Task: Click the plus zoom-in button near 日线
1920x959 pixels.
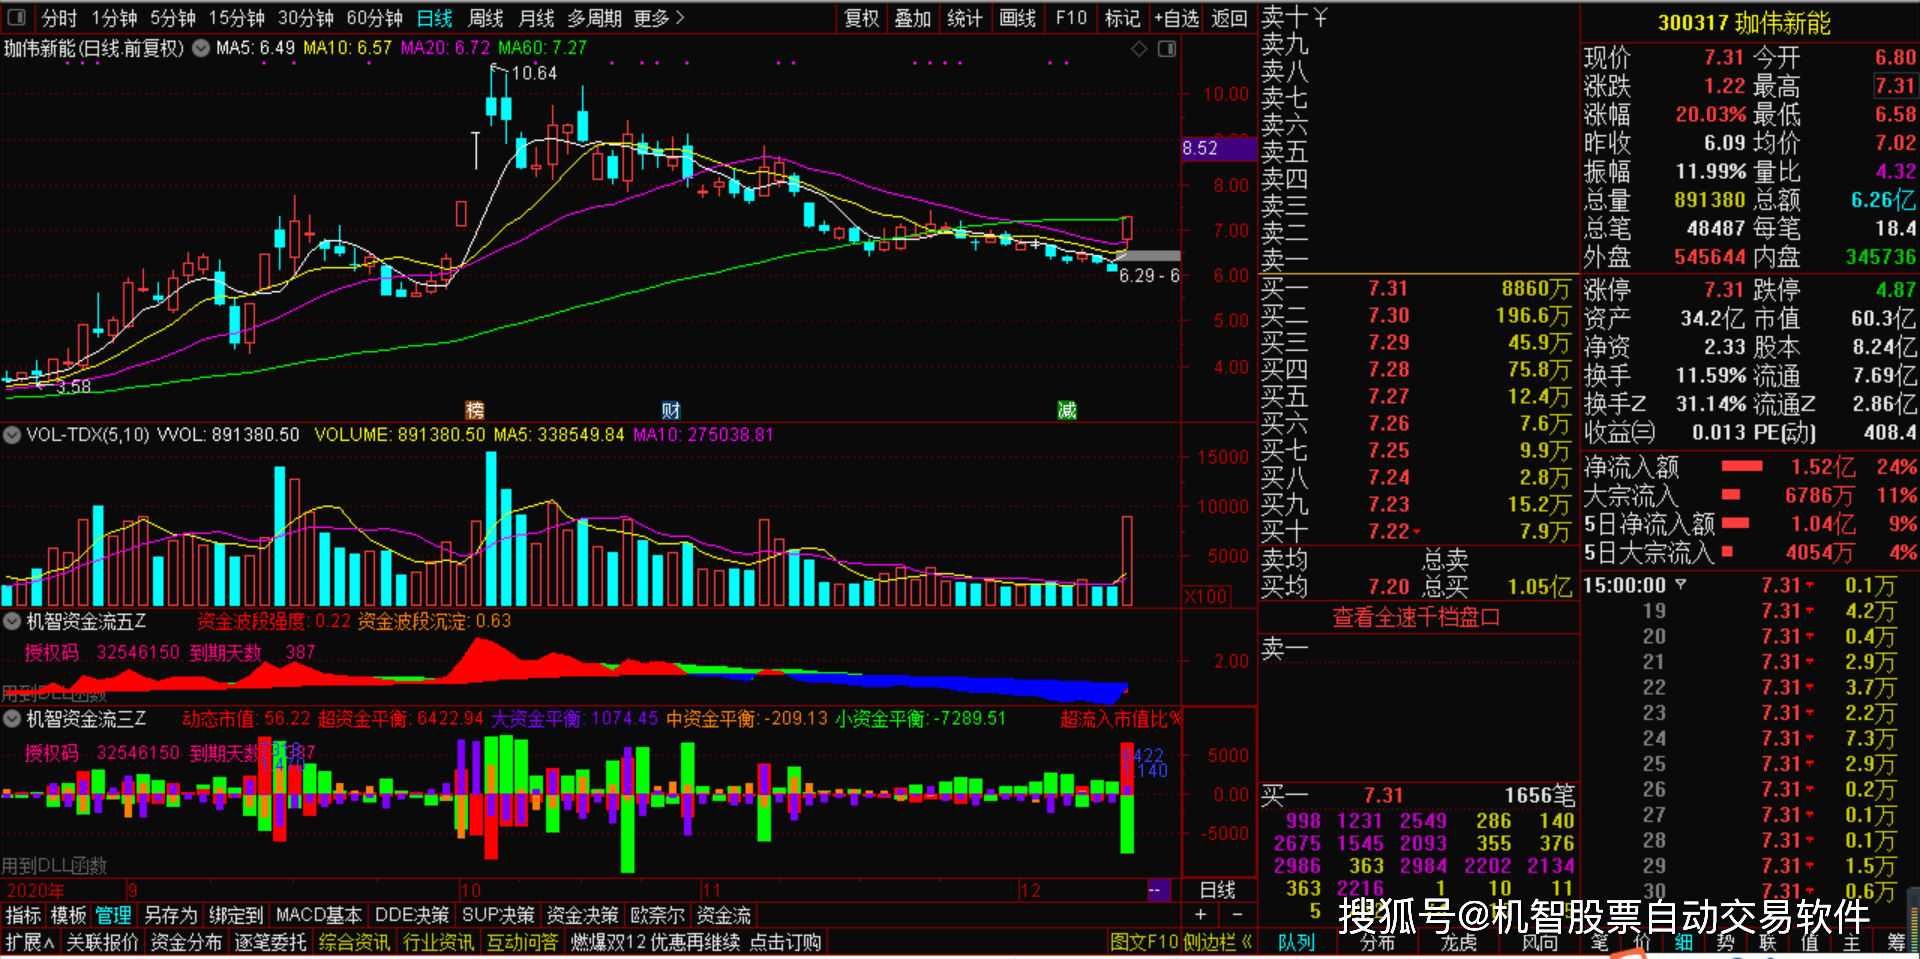Action: 1201,914
